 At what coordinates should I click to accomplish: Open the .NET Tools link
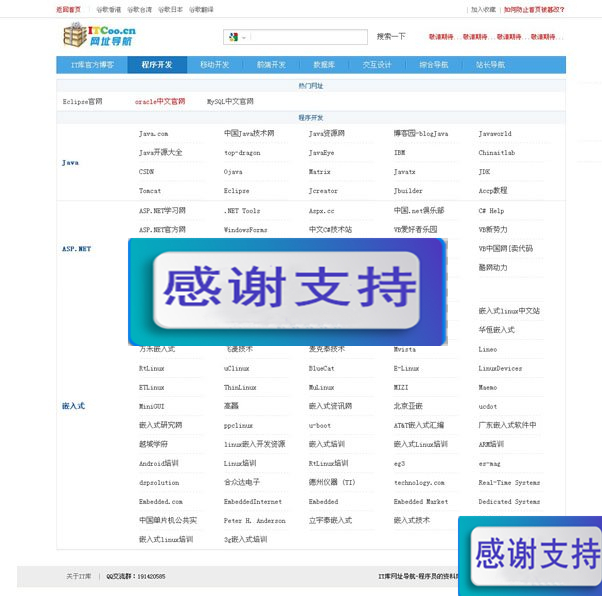click(242, 211)
